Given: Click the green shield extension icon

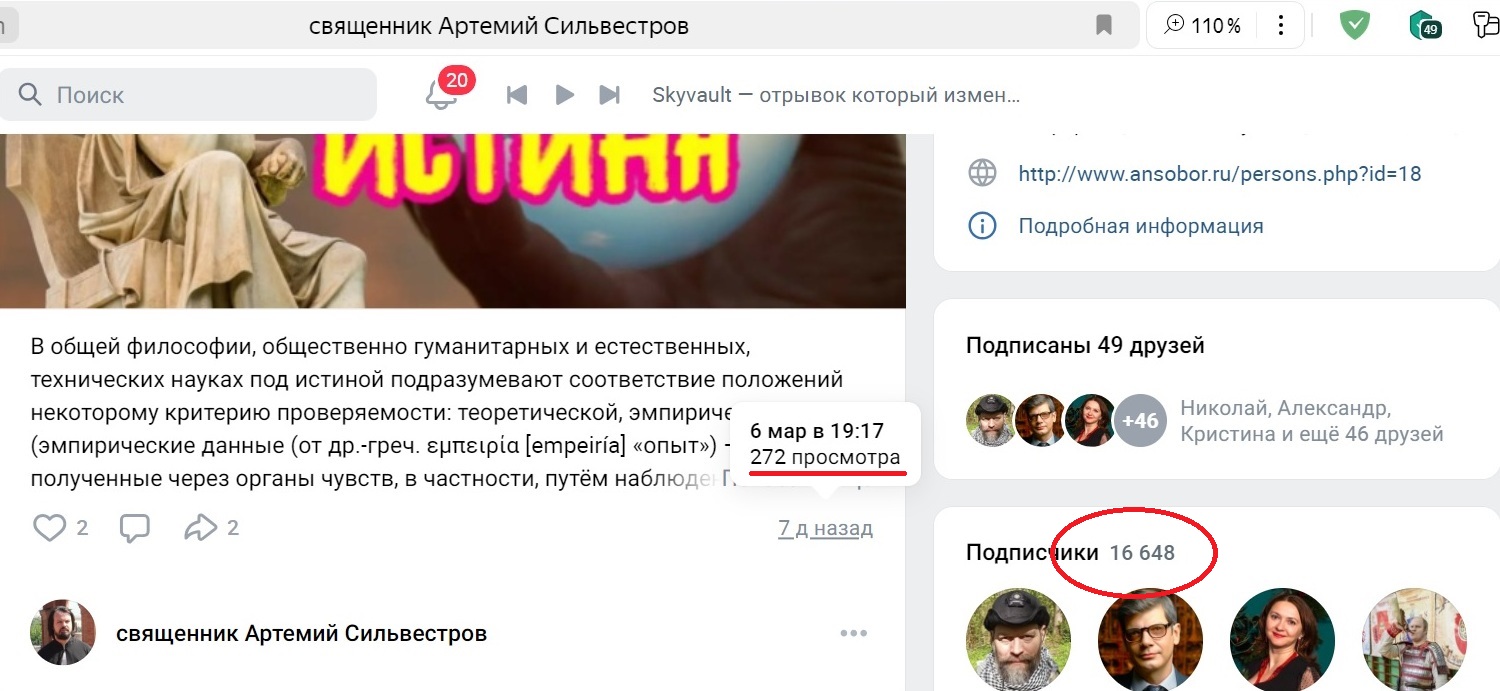Looking at the screenshot, I should 1355,25.
